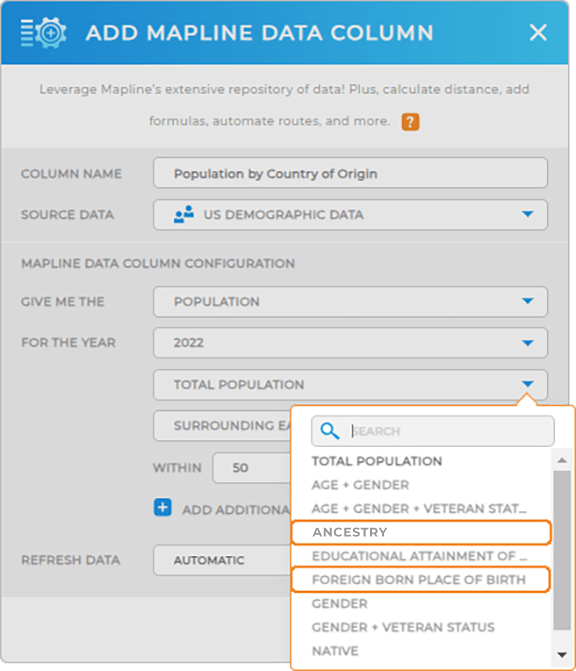
Task: Click the search box in dropdown list
Action: tap(433, 431)
